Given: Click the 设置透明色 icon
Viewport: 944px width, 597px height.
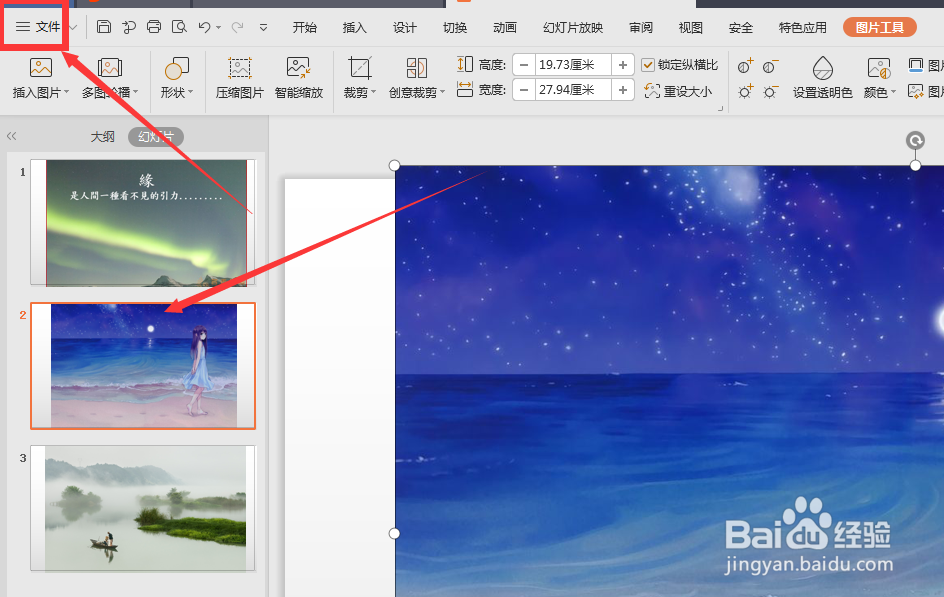Looking at the screenshot, I should tap(822, 68).
